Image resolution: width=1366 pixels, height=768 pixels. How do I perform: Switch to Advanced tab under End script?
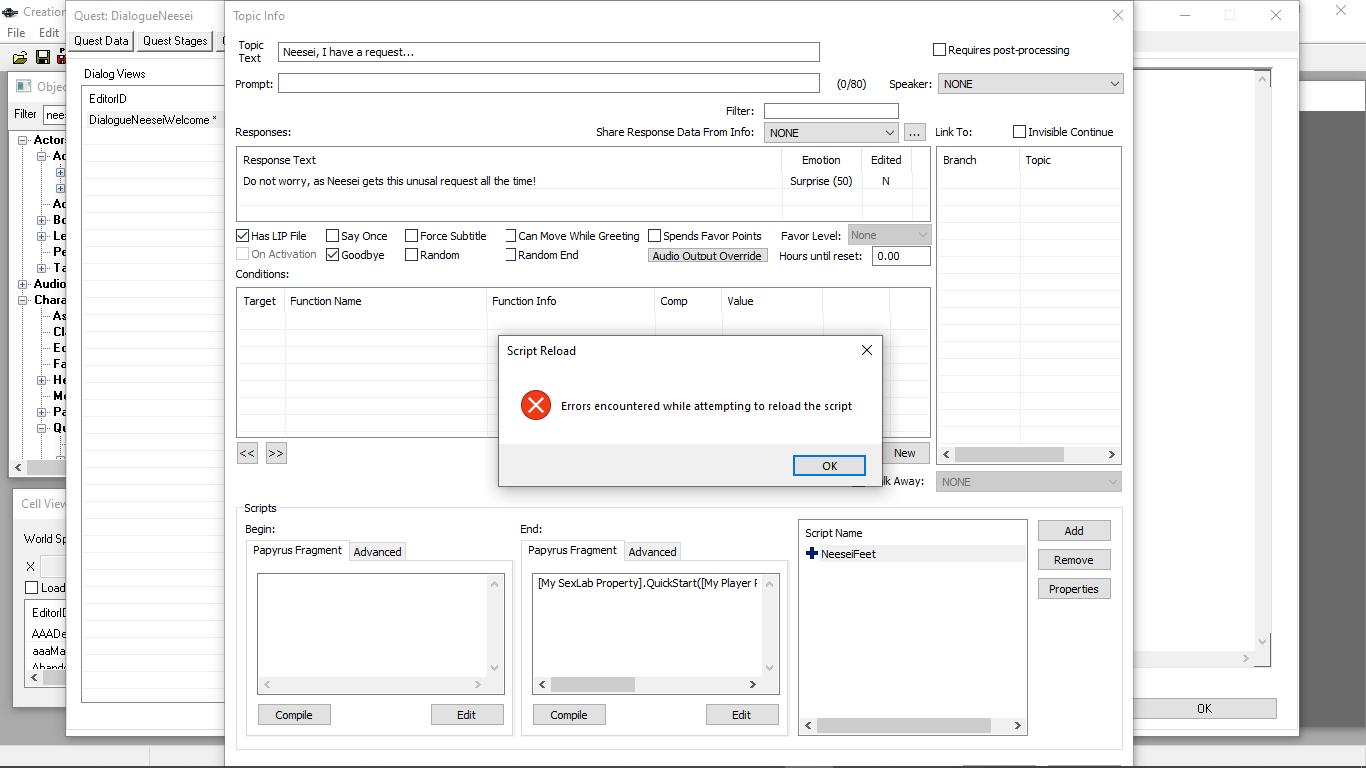coord(652,552)
